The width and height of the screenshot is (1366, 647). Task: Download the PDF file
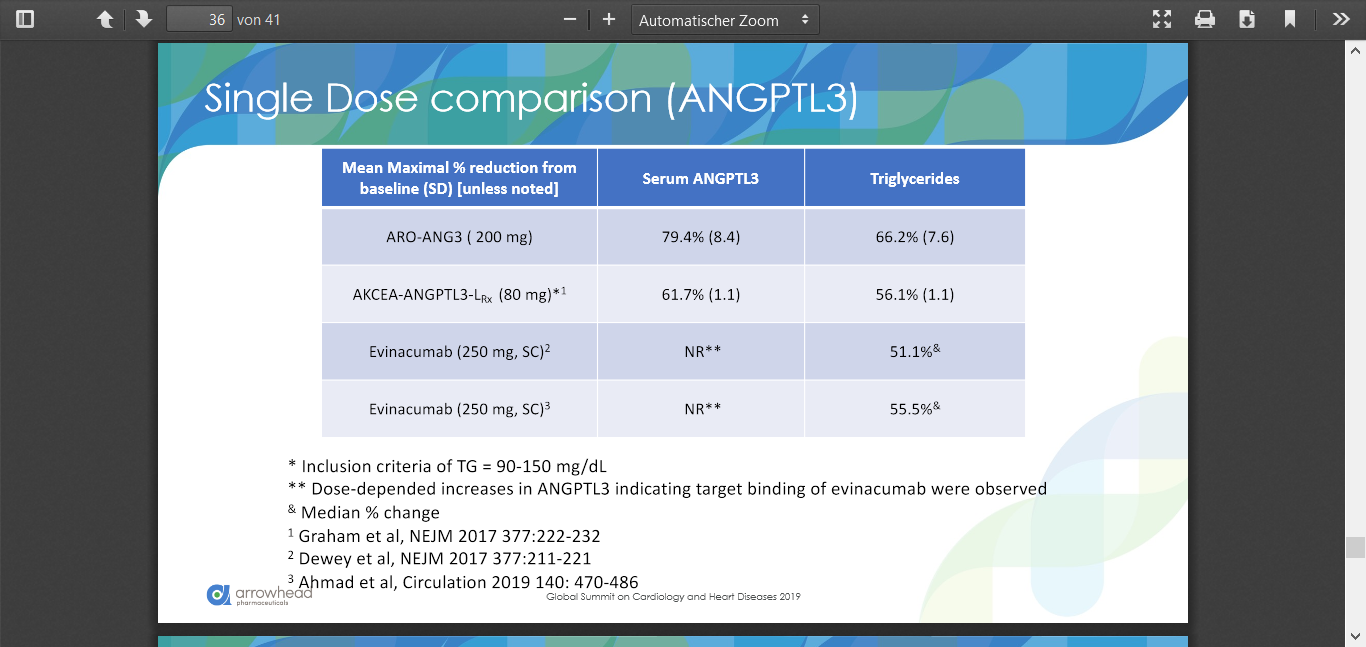pyautogui.click(x=1247, y=19)
